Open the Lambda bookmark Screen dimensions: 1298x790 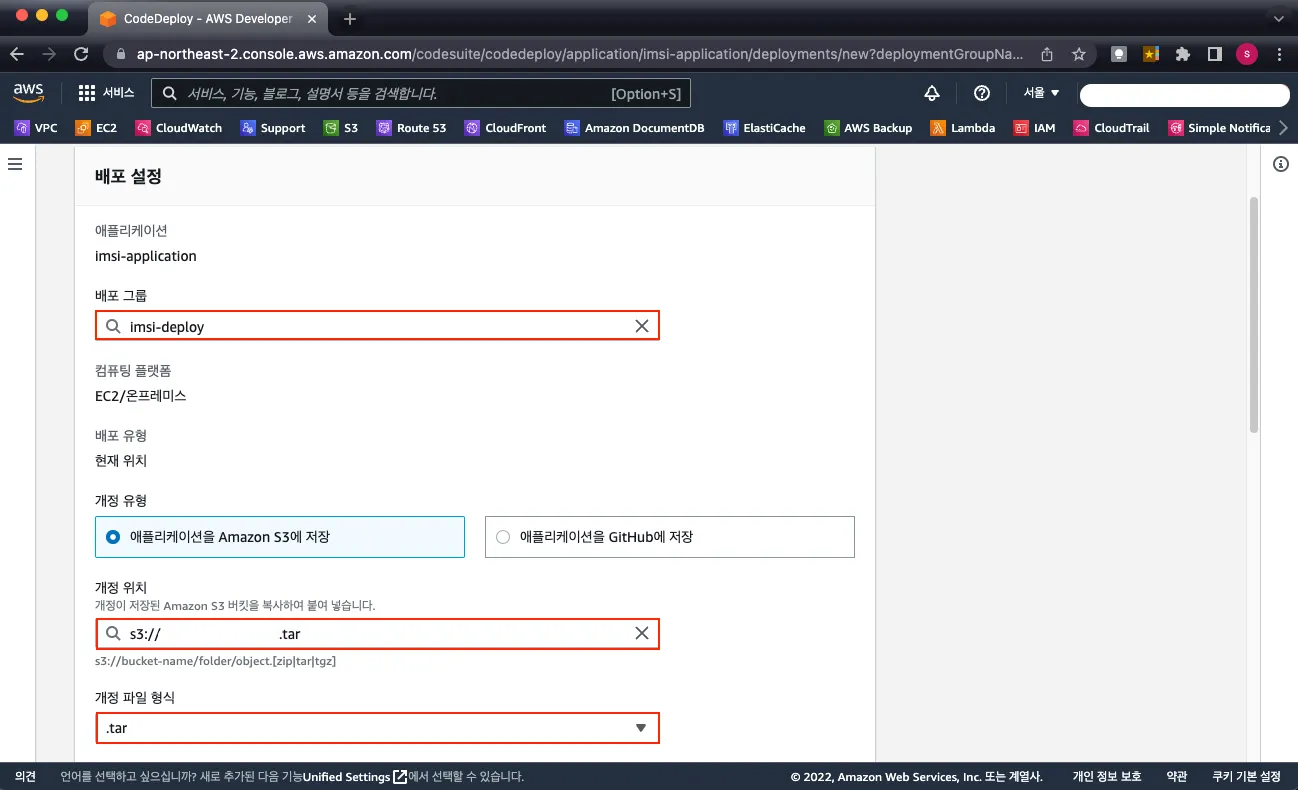[x=962, y=128]
